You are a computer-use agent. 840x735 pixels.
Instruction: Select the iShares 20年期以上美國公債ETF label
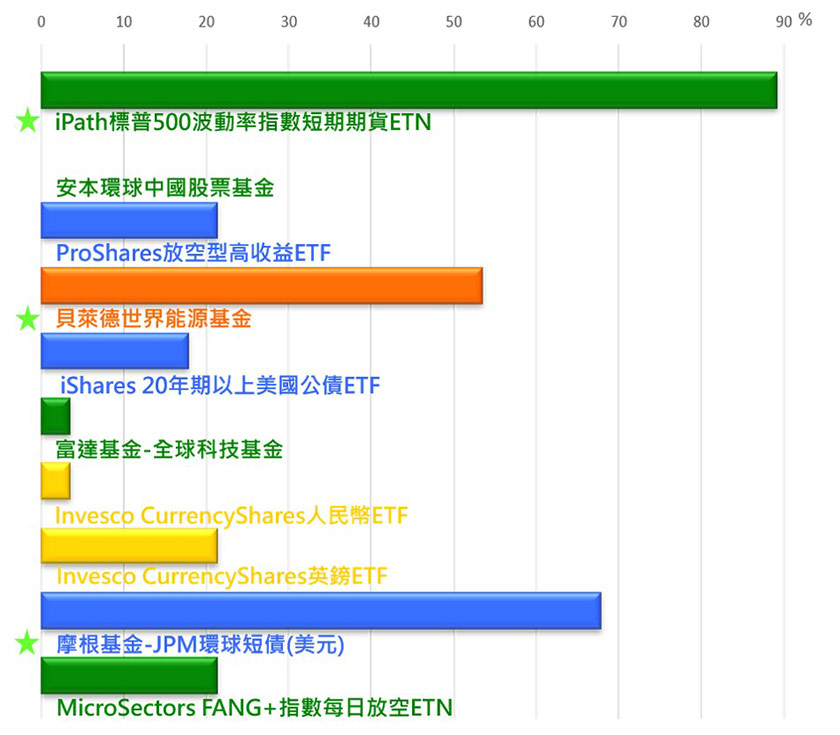pyautogui.click(x=220, y=385)
